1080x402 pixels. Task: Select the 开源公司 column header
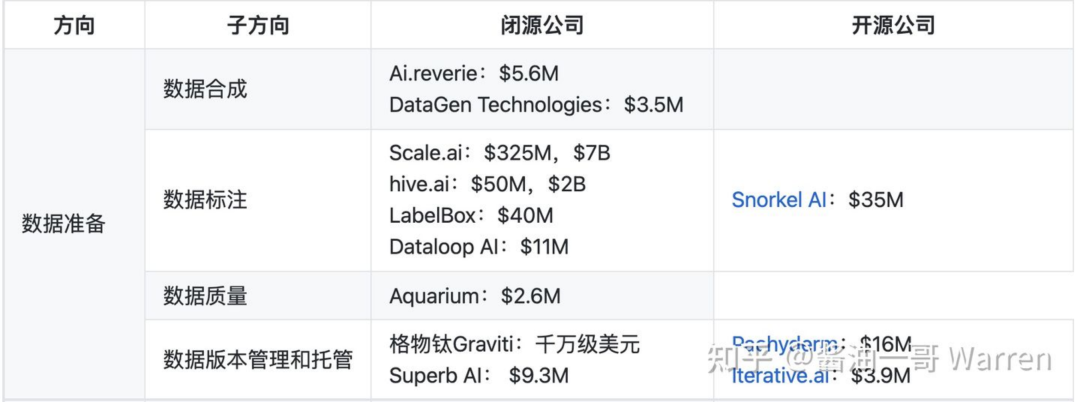point(893,25)
